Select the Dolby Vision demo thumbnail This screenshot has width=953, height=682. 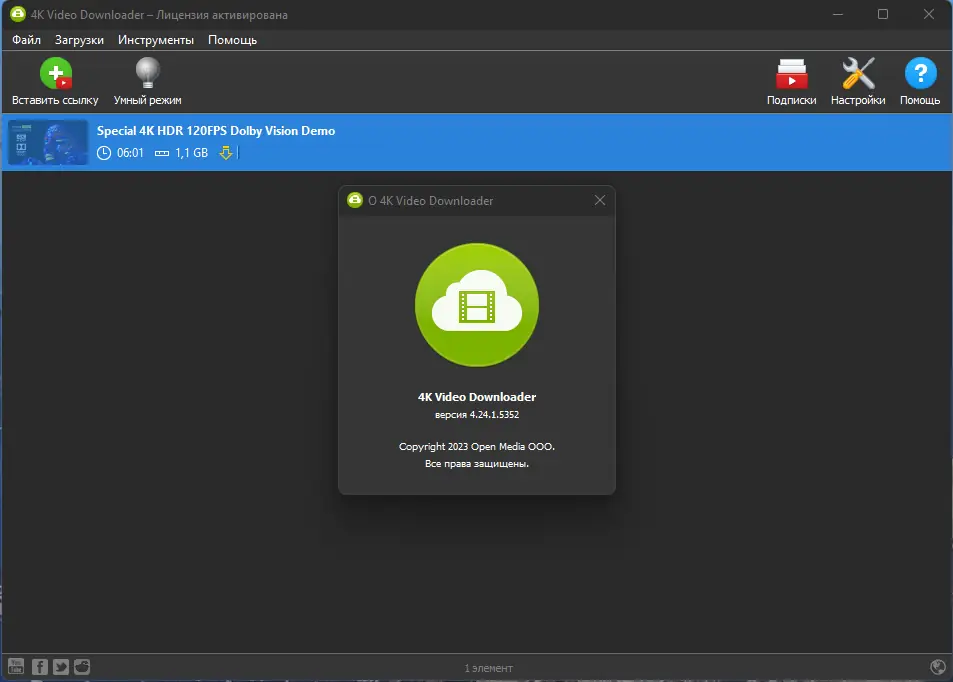[47, 142]
